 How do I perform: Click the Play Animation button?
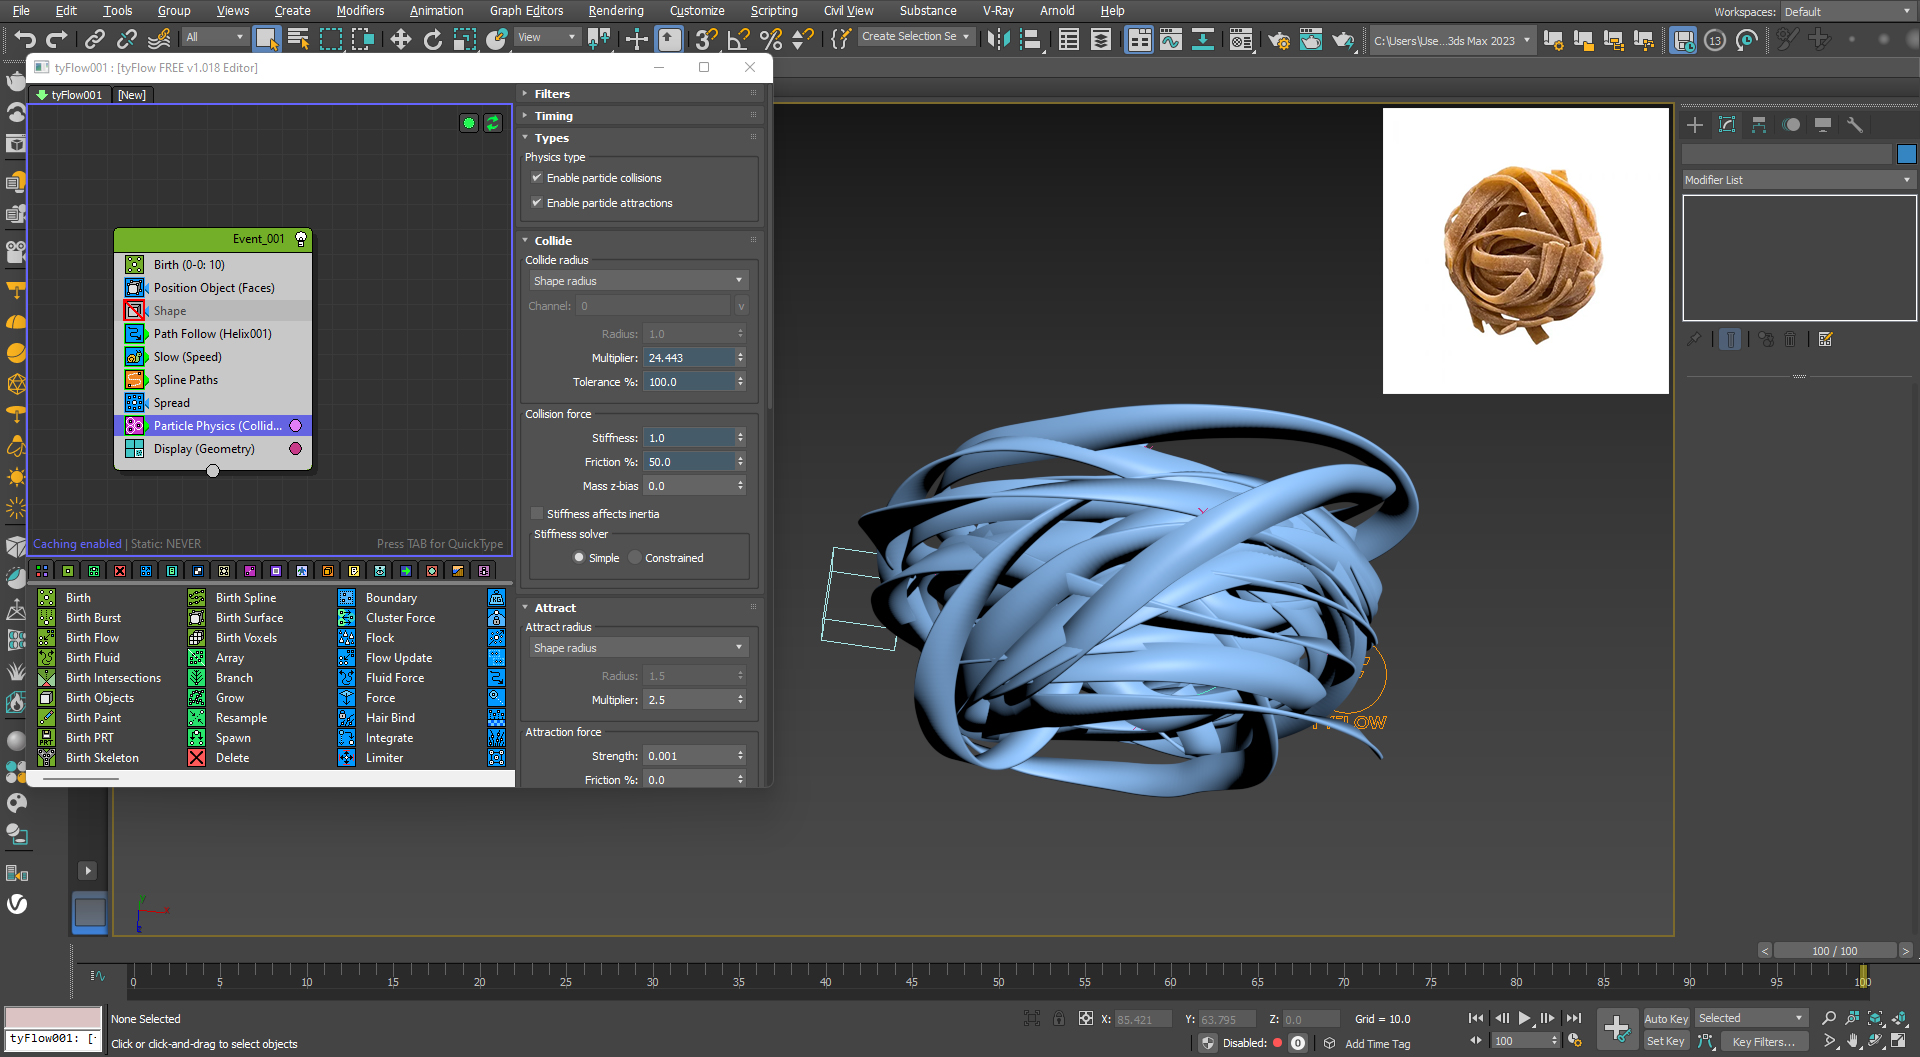(1524, 1018)
